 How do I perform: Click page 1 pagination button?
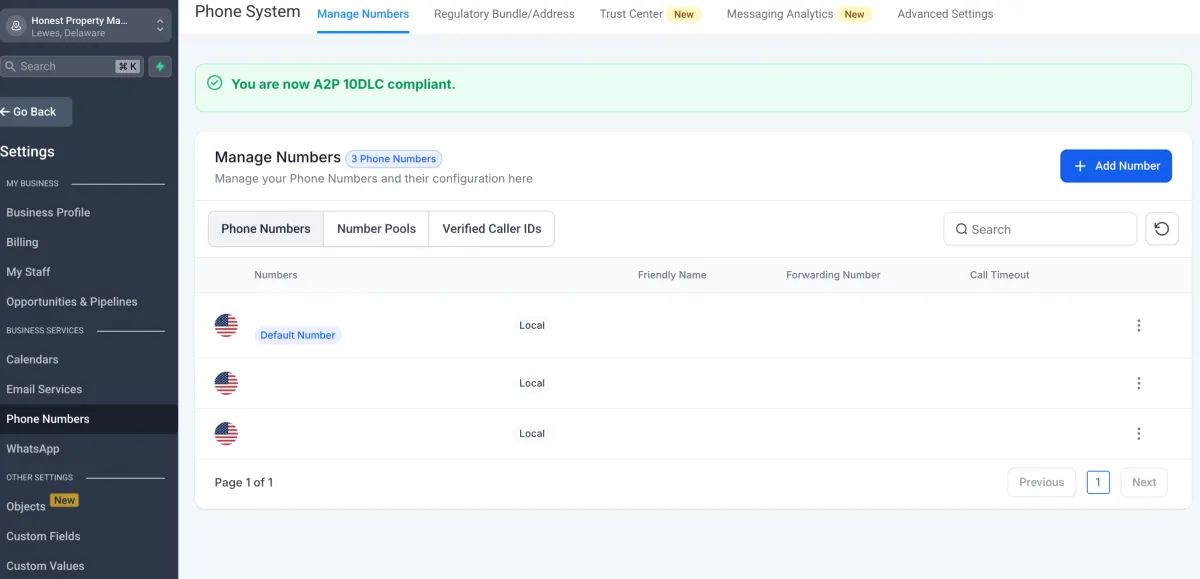[1098, 482]
